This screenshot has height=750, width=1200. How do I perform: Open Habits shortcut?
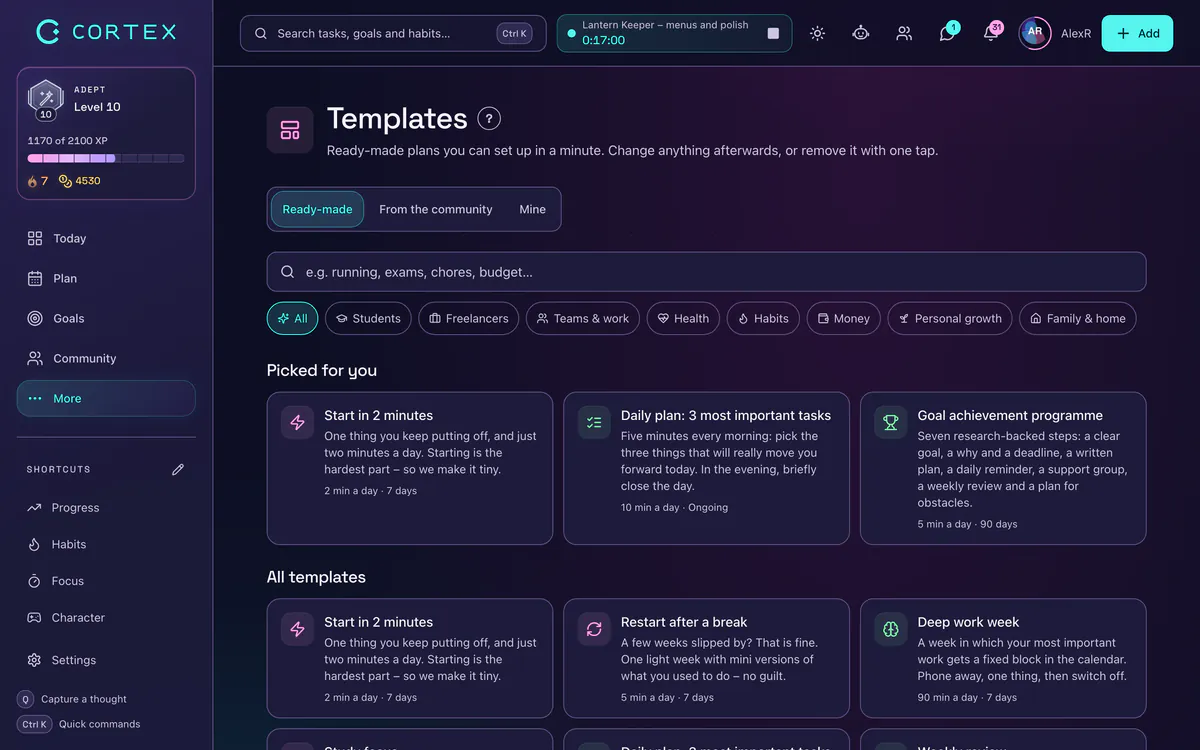[106, 544]
